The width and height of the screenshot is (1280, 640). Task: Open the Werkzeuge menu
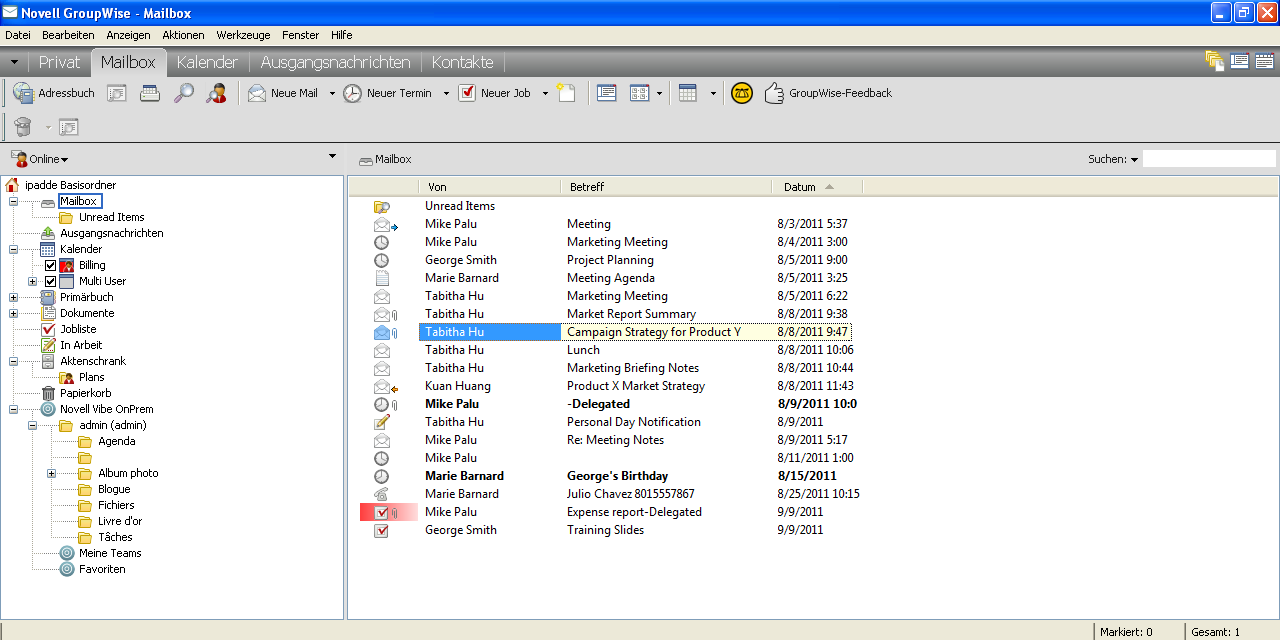point(243,35)
